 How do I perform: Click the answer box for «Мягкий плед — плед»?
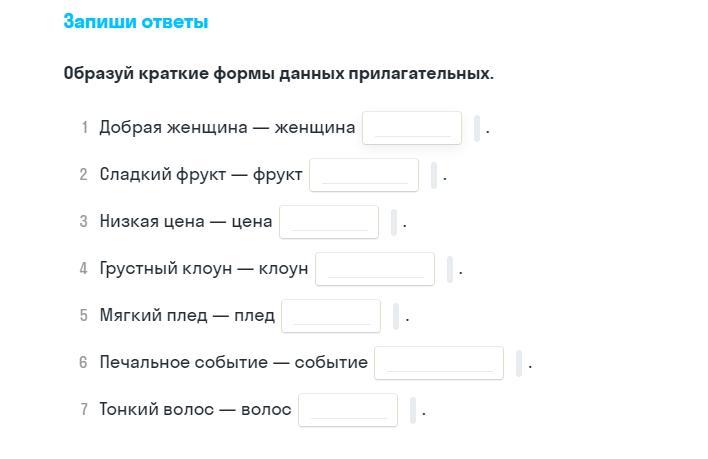(331, 316)
